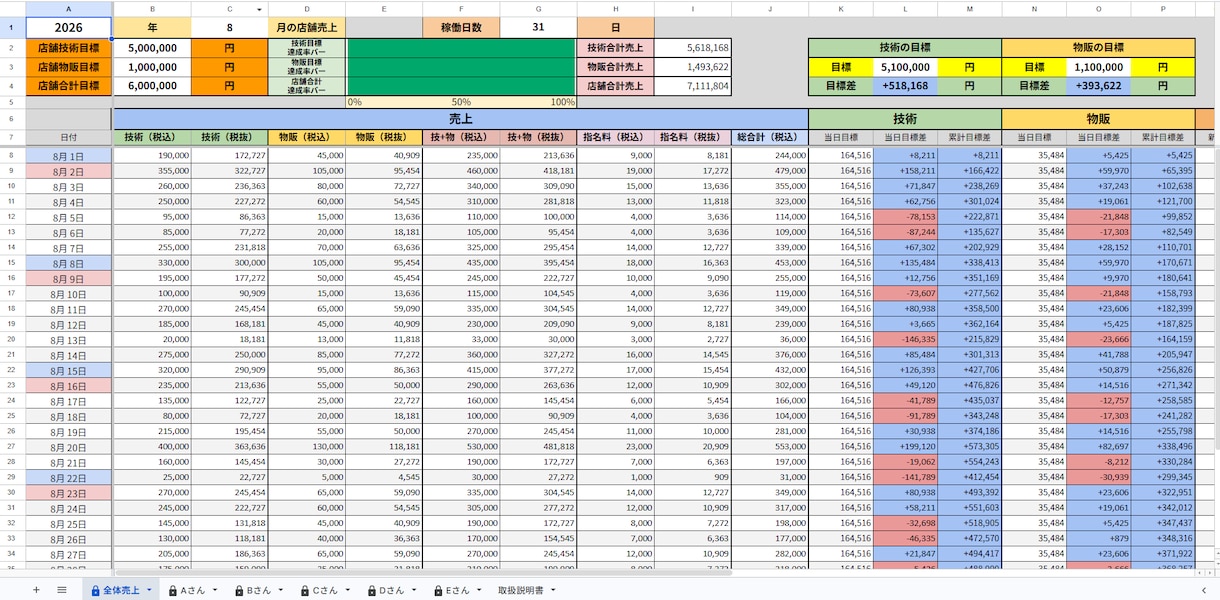The image size is (1220, 600).
Task: Click the 店舗合計売上 value 7,111,804
Action: point(693,86)
